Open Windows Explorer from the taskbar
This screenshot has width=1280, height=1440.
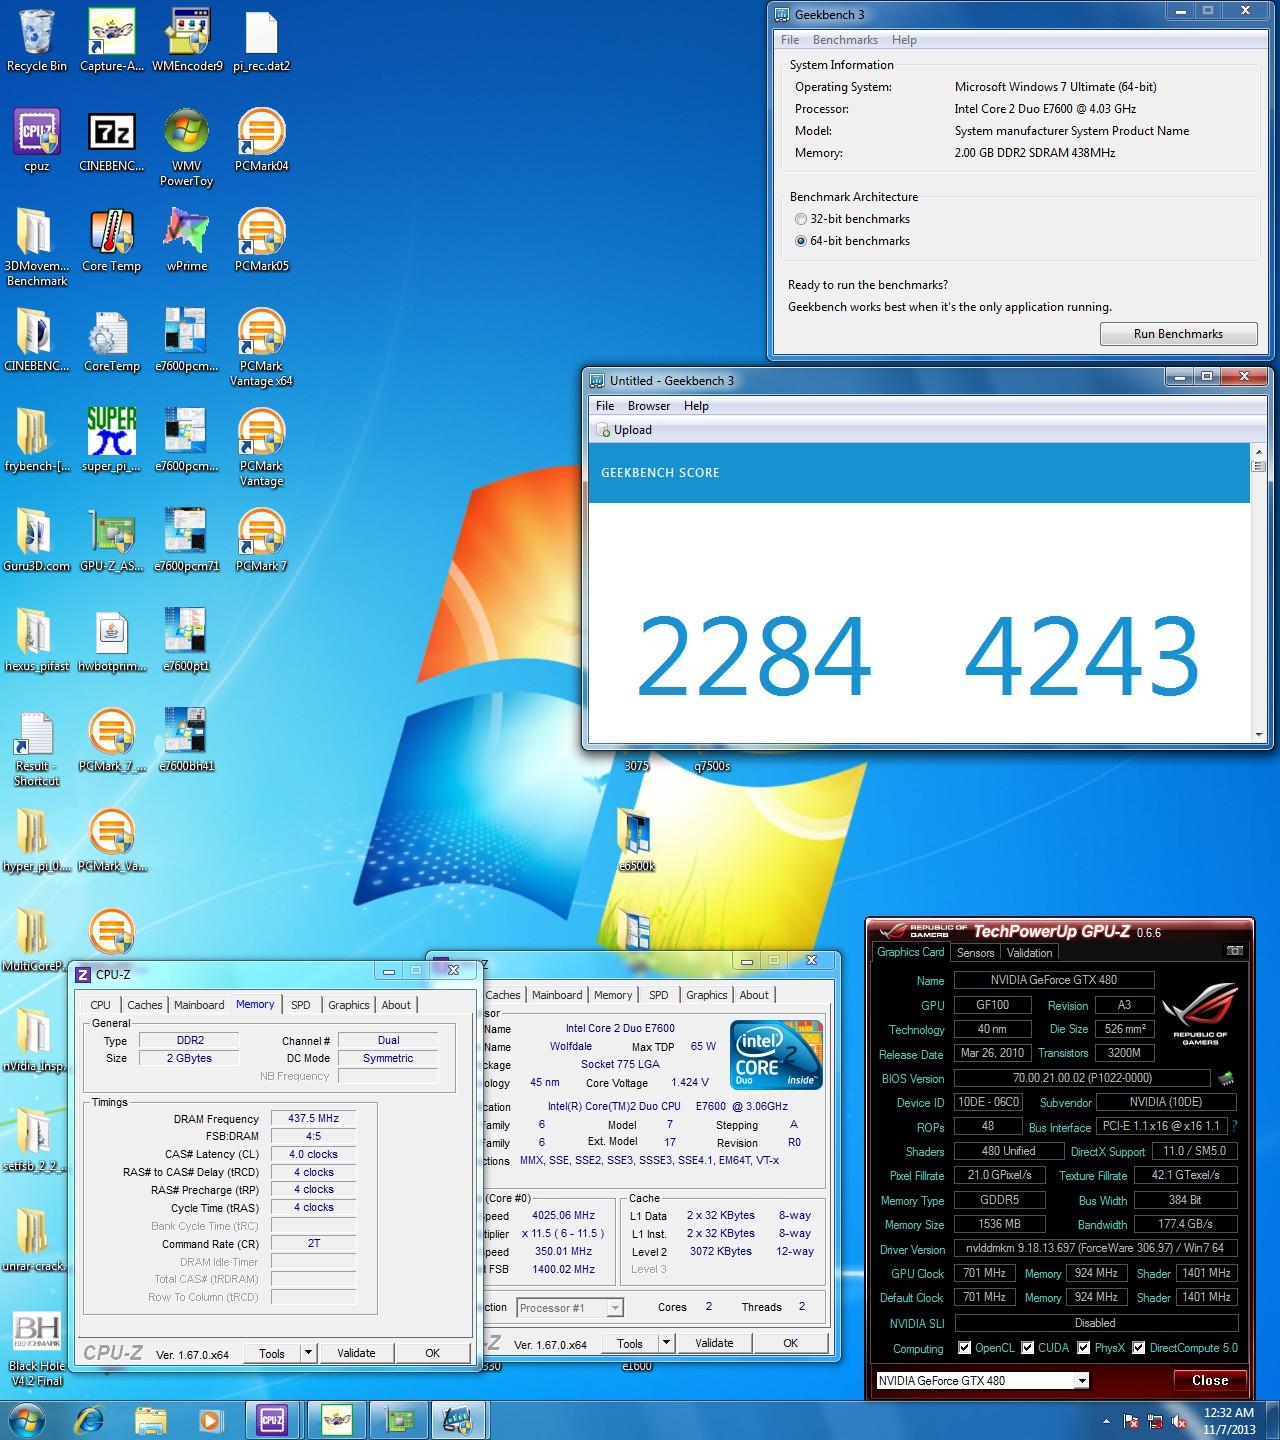click(x=151, y=1419)
